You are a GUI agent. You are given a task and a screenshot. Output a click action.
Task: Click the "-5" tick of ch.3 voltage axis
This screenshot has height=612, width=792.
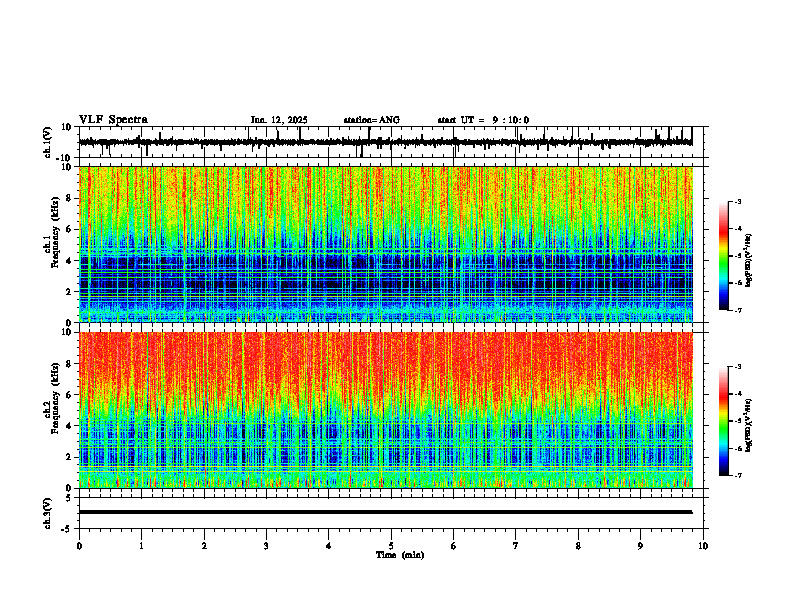68,529
